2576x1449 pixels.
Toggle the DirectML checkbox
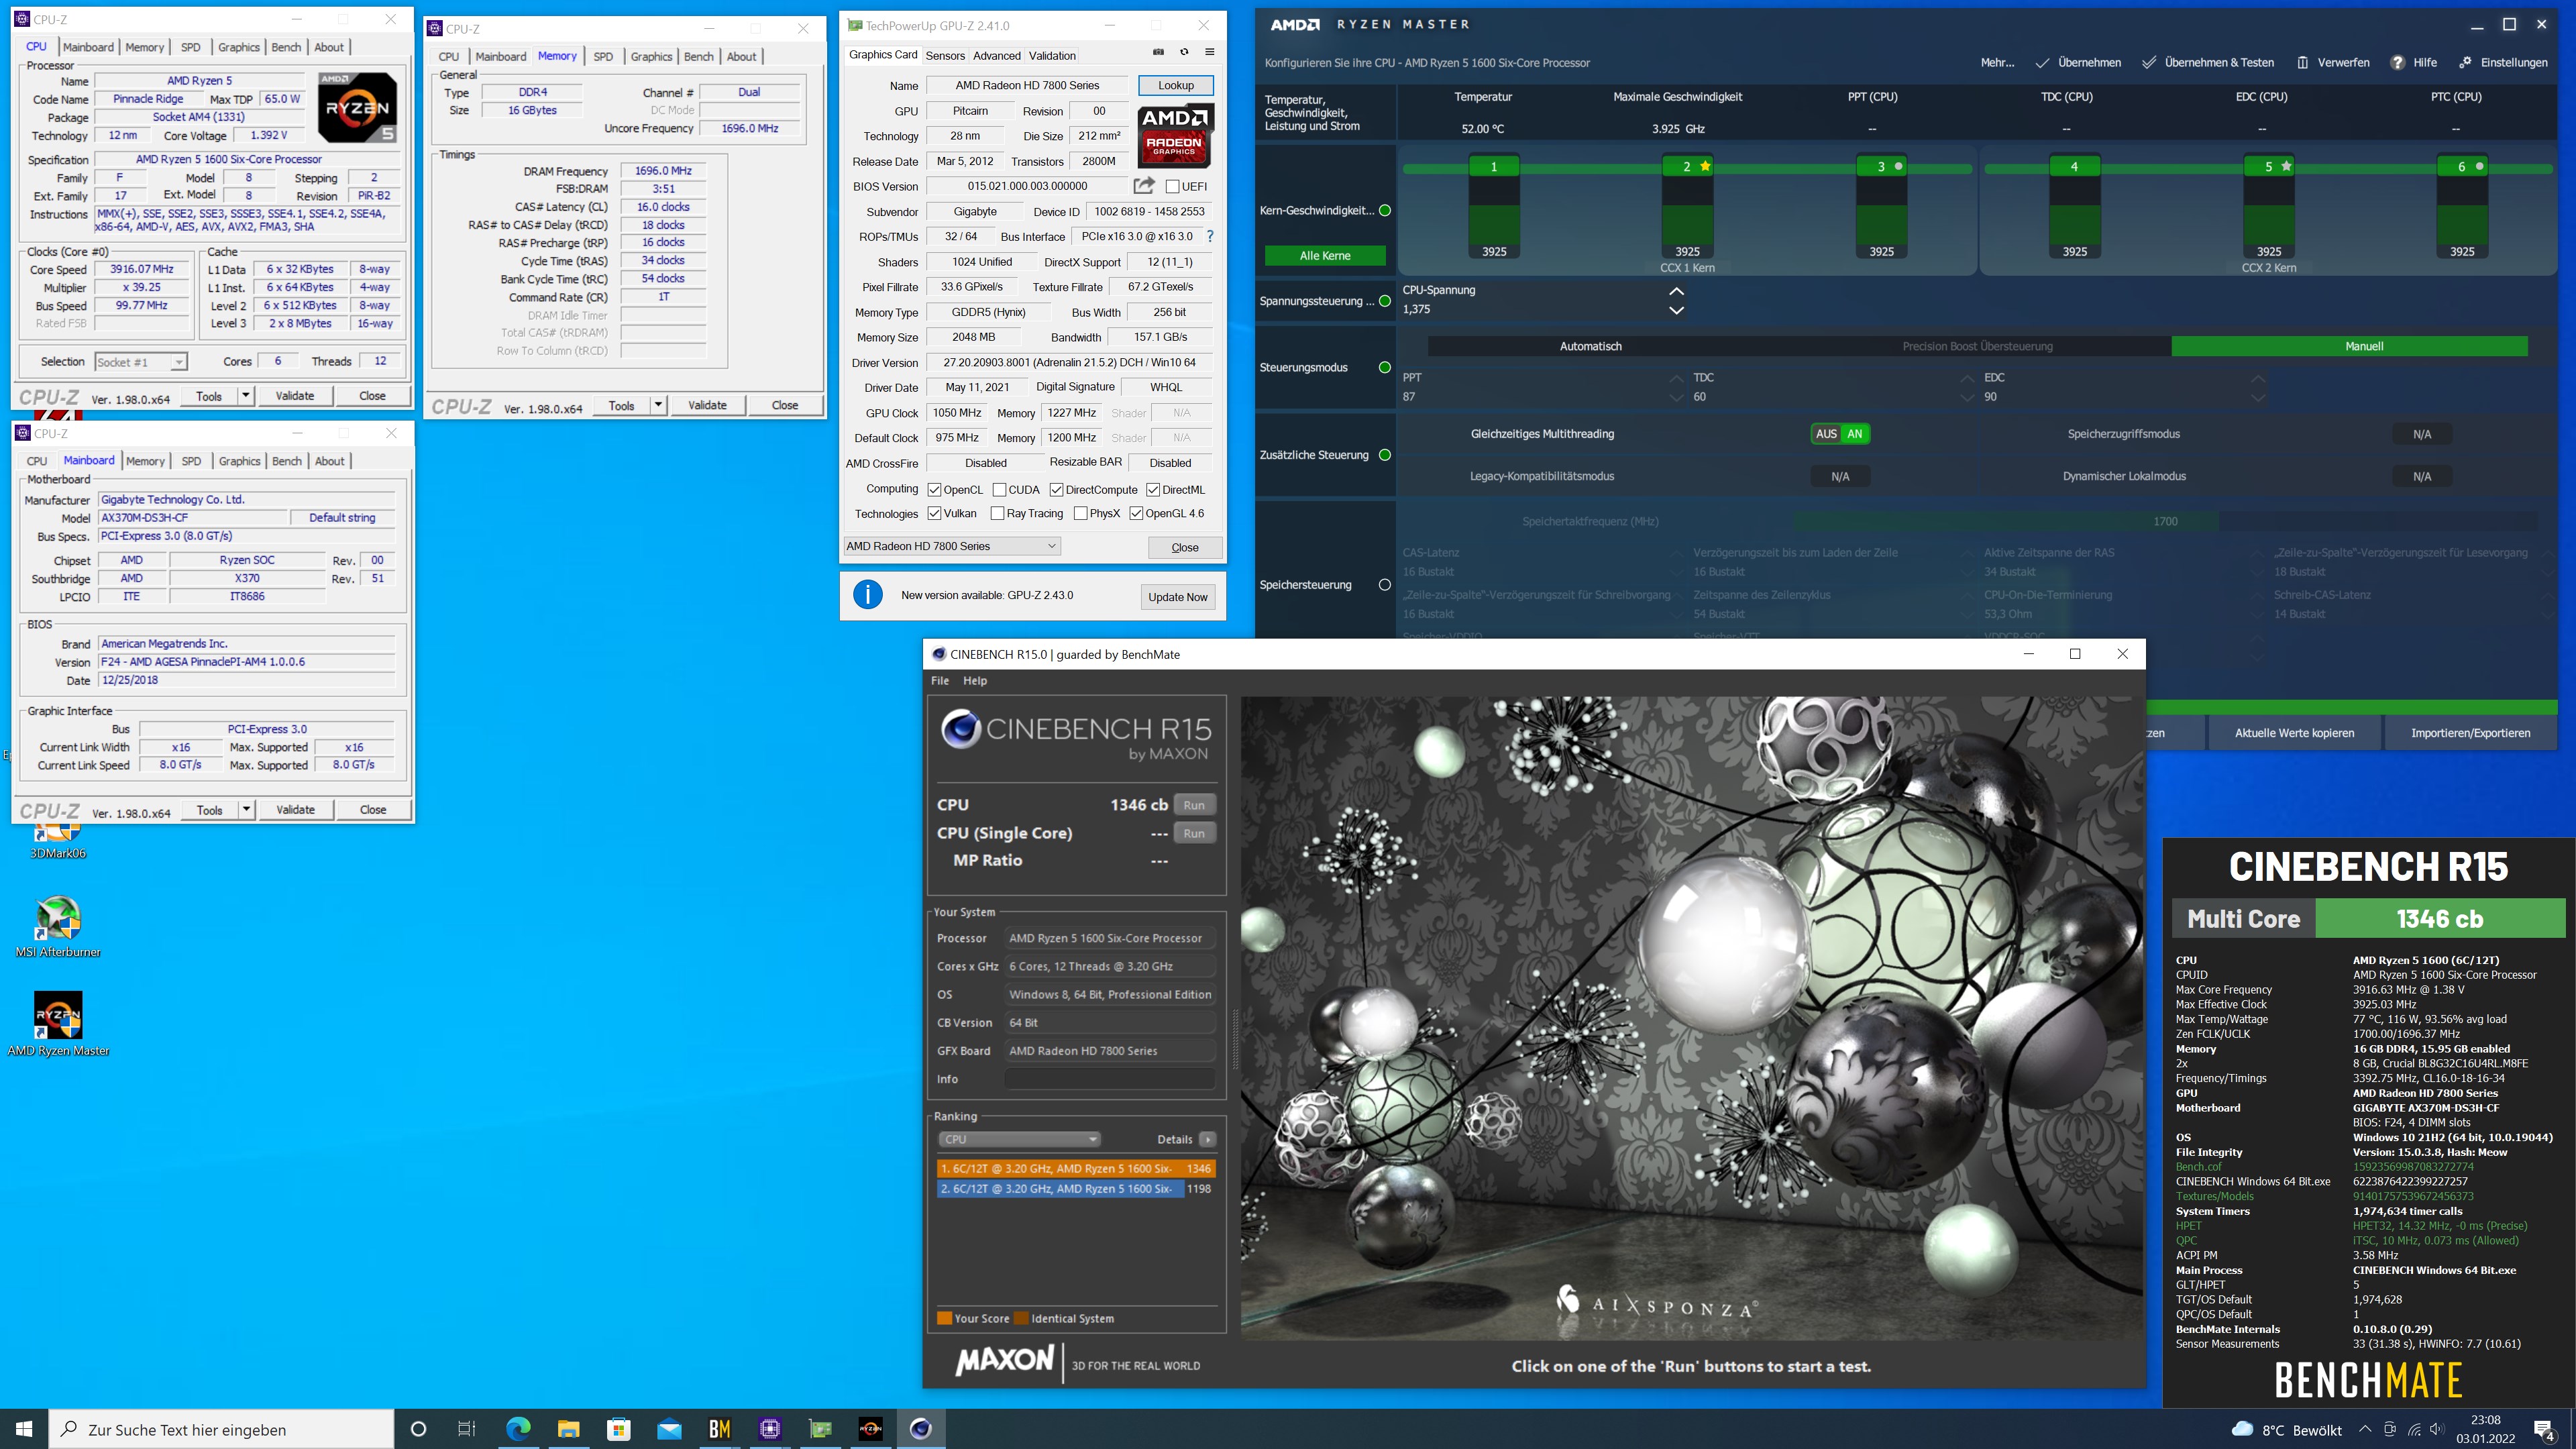pos(1153,489)
